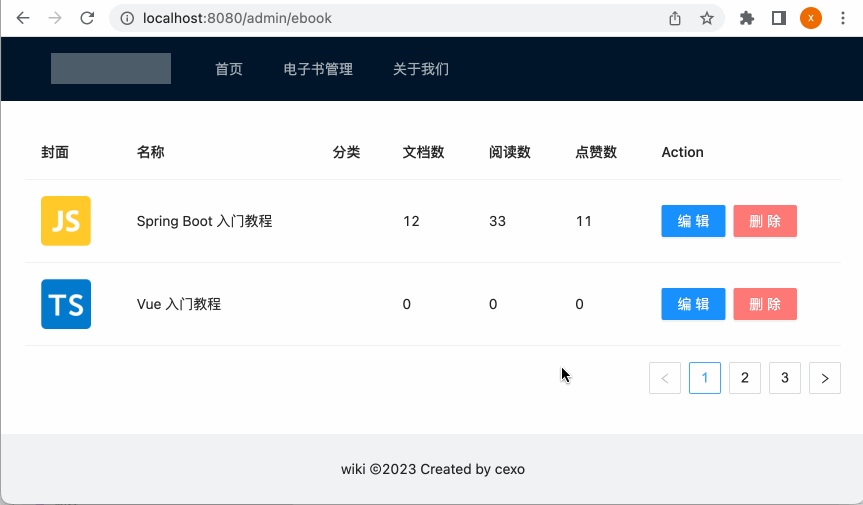Click the 阅读数 column header
This screenshot has width=863, height=505.
510,152
